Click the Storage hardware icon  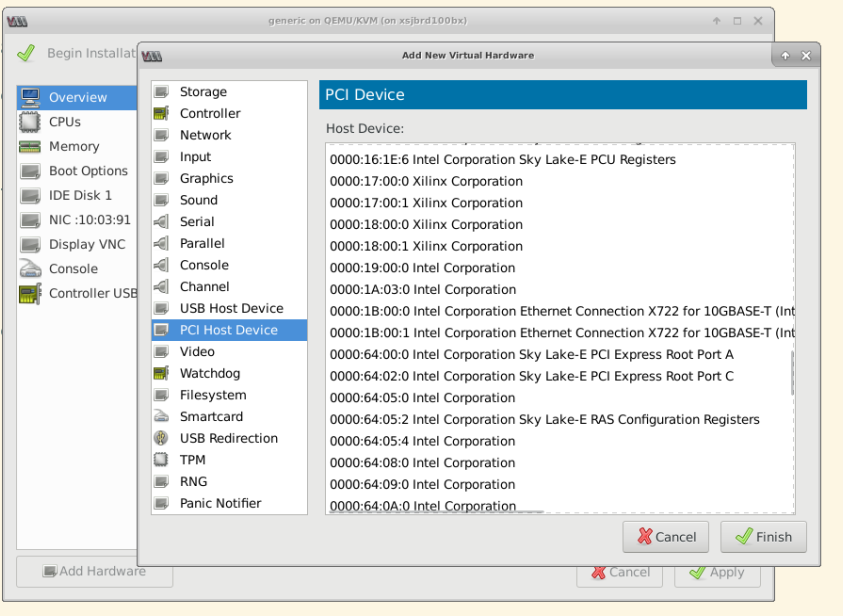pyautogui.click(x=161, y=92)
